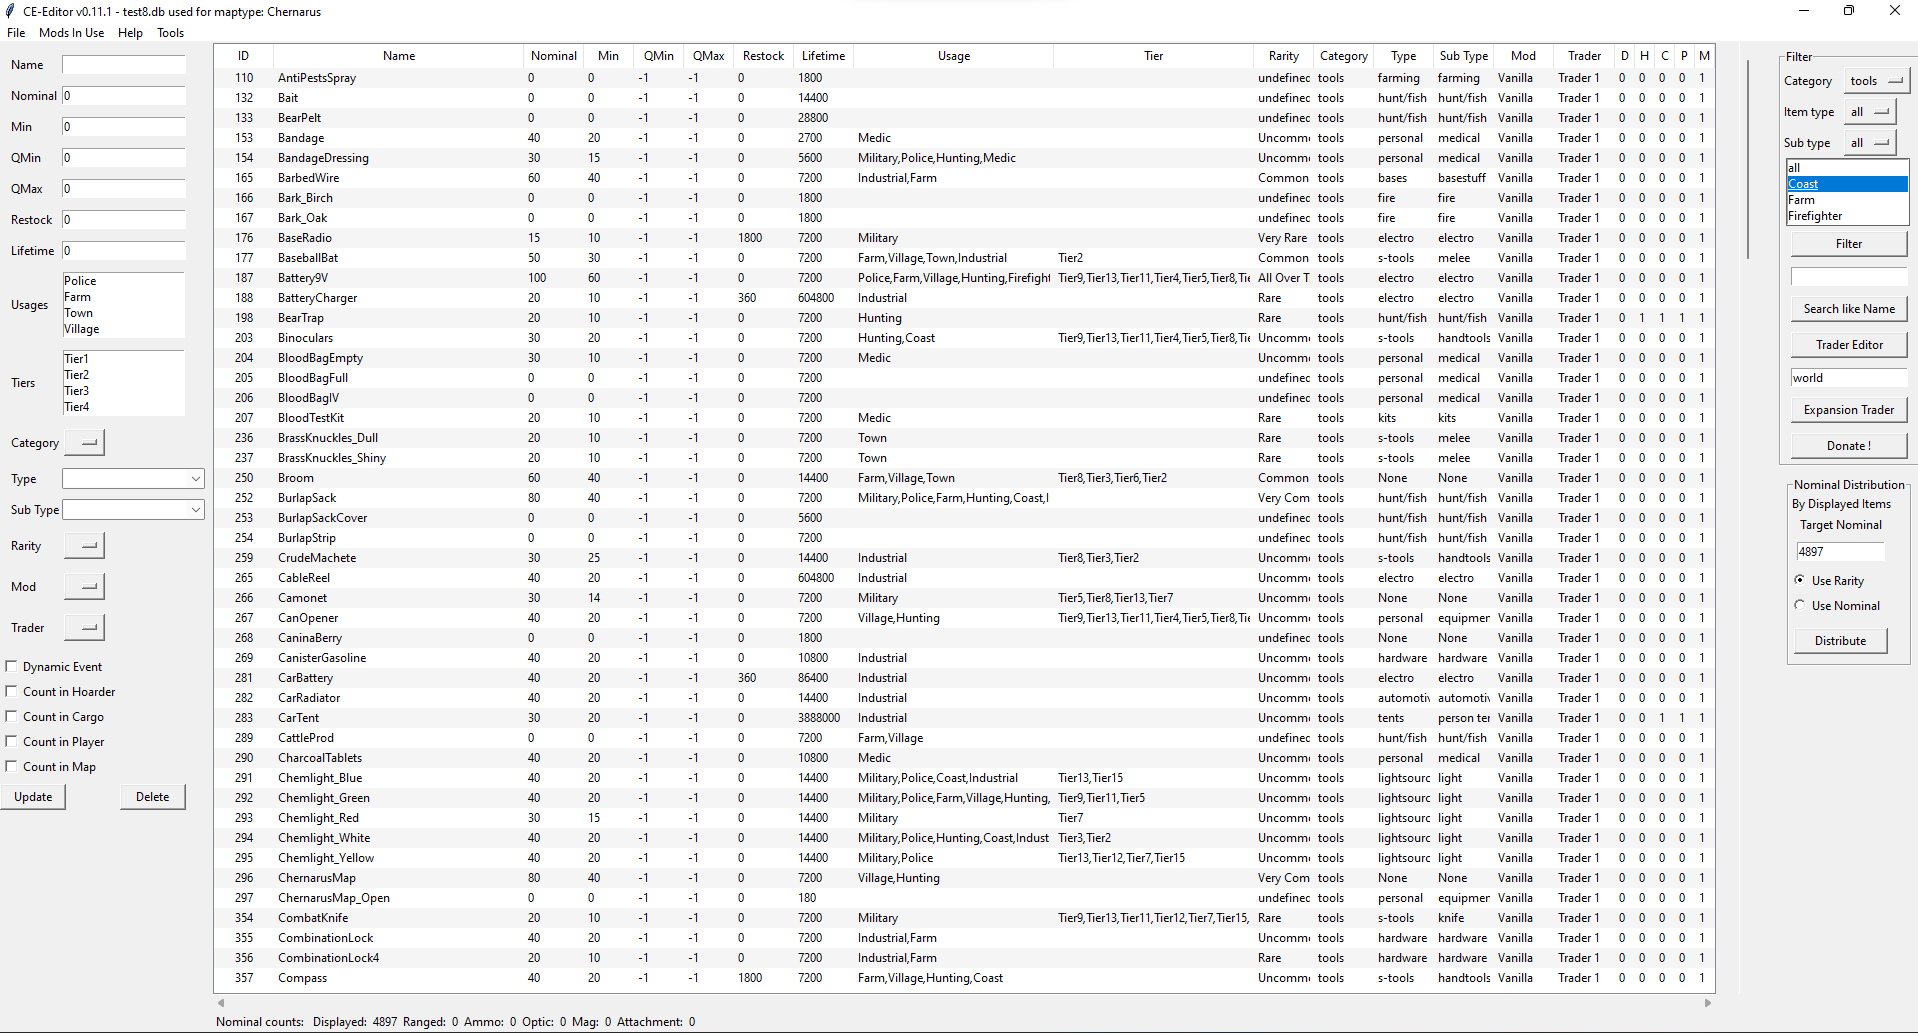This screenshot has height=1033, width=1918.
Task: Click the Update button
Action: pyautogui.click(x=33, y=797)
